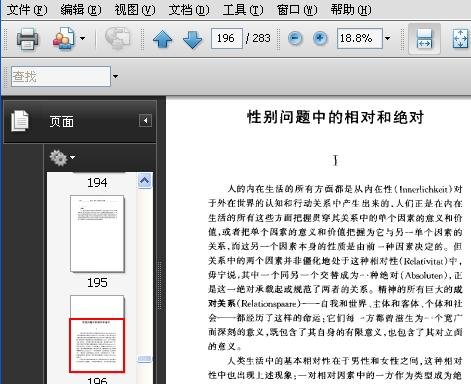Click the 195 page label
471x384 pixels.
97,283
